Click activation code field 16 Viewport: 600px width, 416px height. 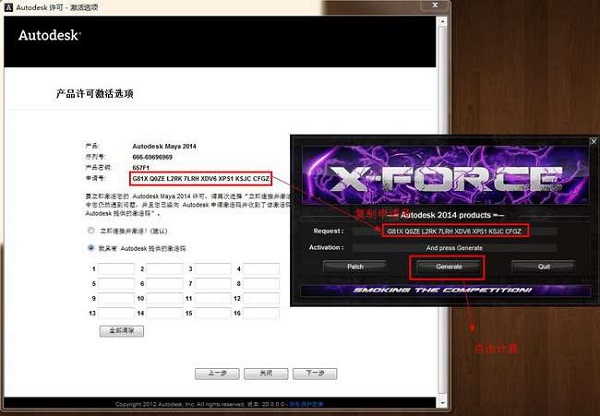tap(261, 313)
